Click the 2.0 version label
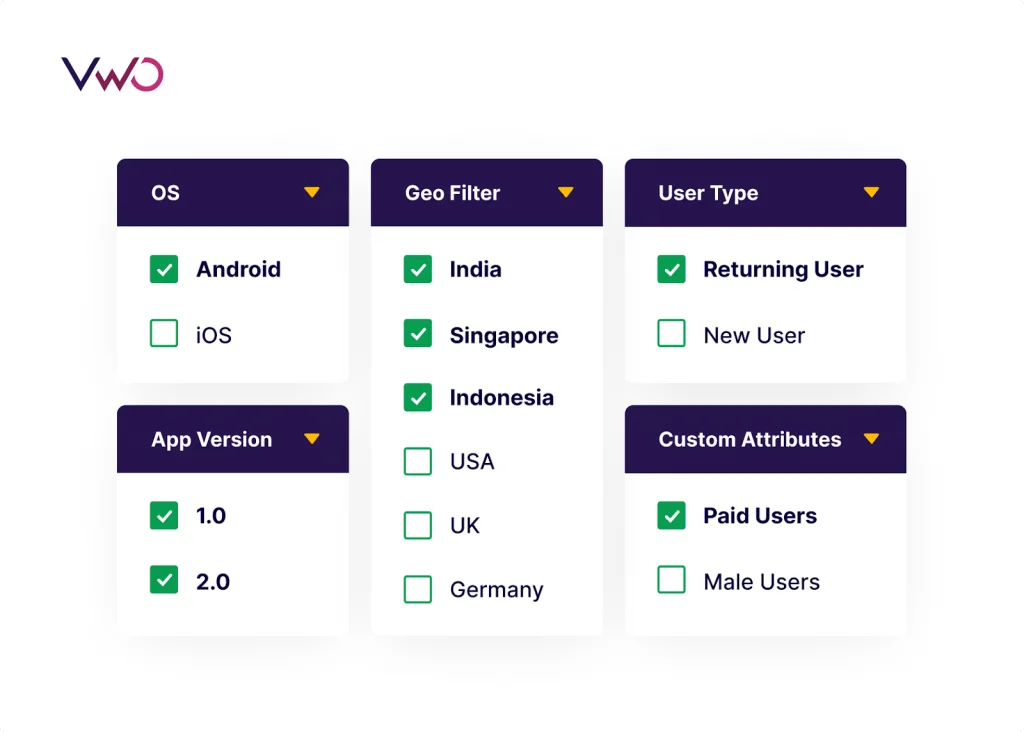Image resolution: width=1024 pixels, height=732 pixels. (x=213, y=581)
